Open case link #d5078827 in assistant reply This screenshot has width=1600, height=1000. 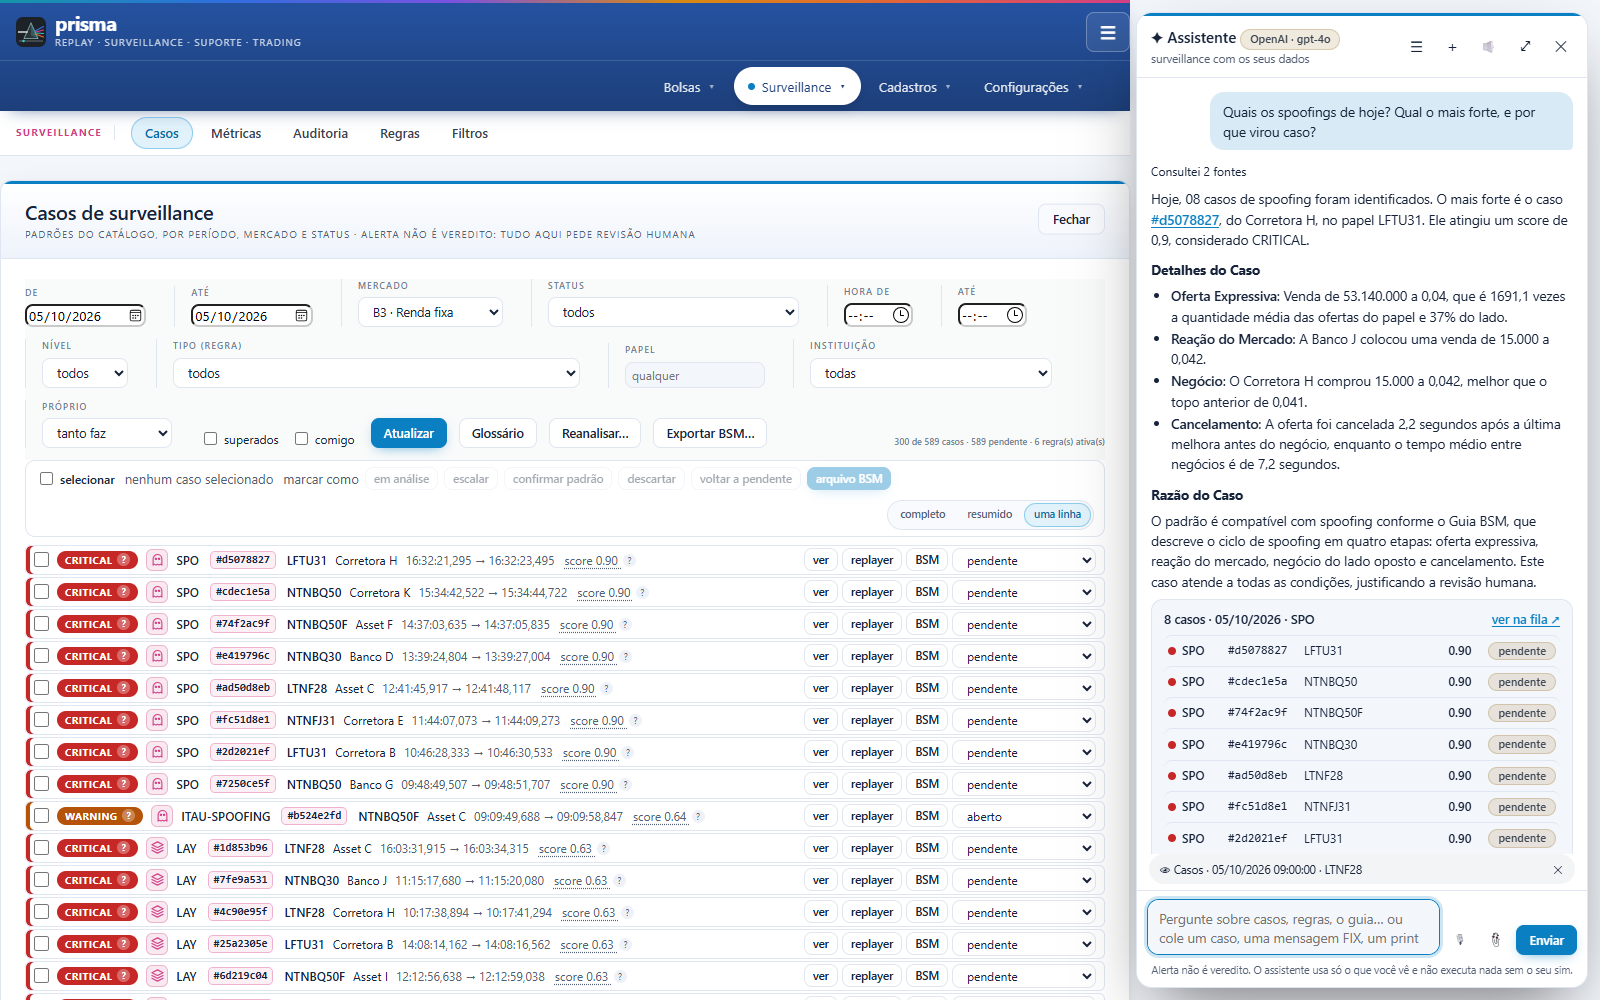tap(1185, 220)
